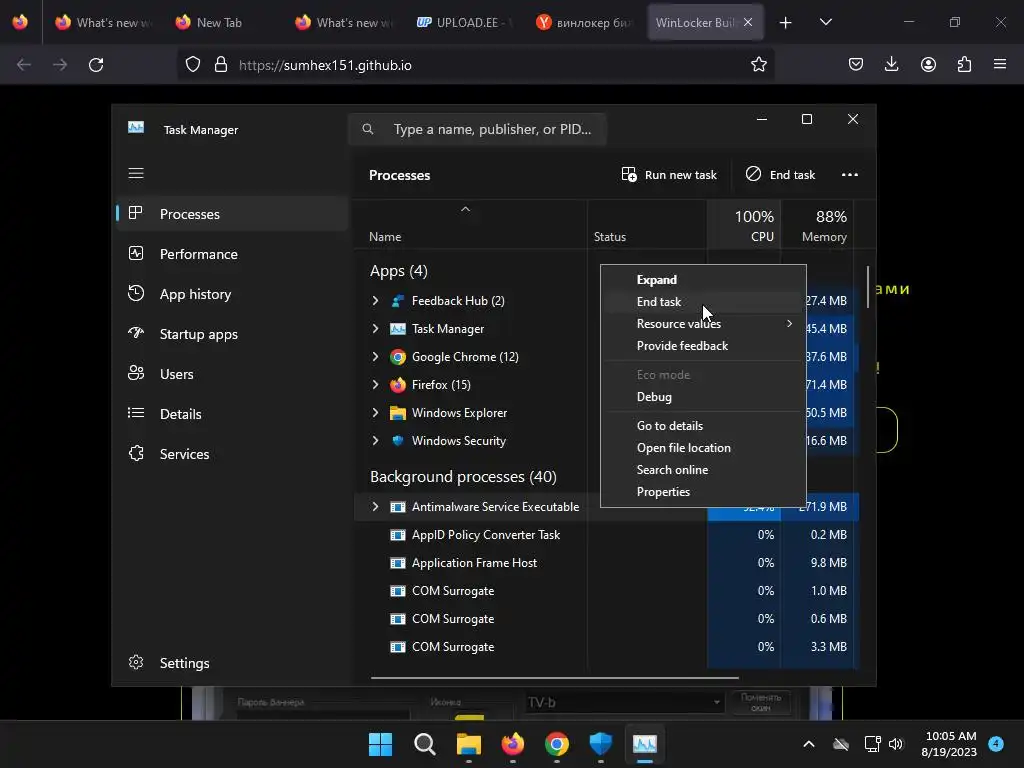
Task: Choose Properties in the context menu
Action: pyautogui.click(x=703, y=492)
